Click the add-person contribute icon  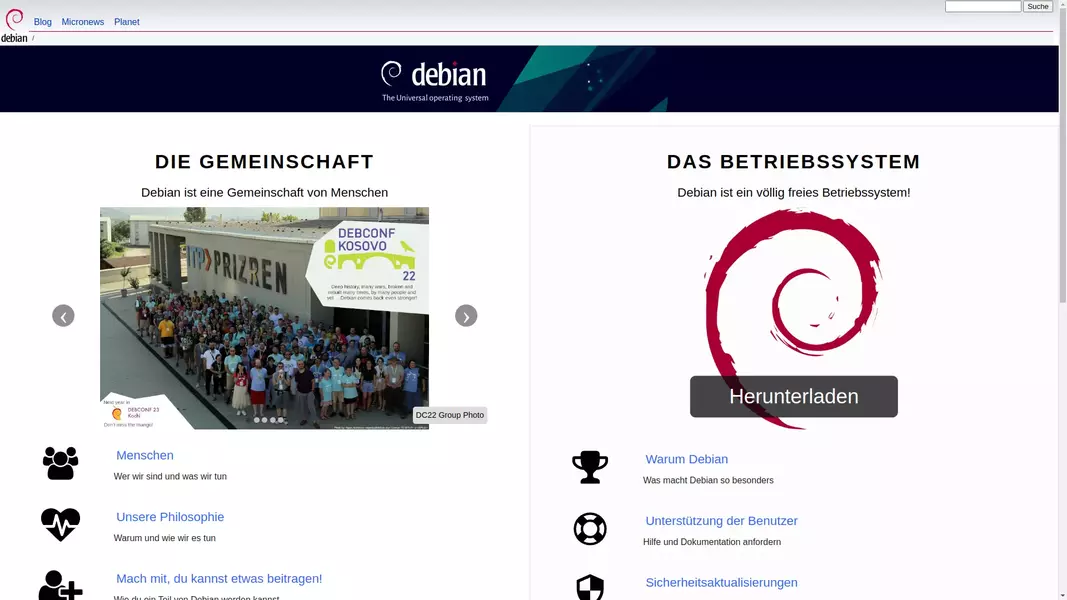pyautogui.click(x=61, y=586)
